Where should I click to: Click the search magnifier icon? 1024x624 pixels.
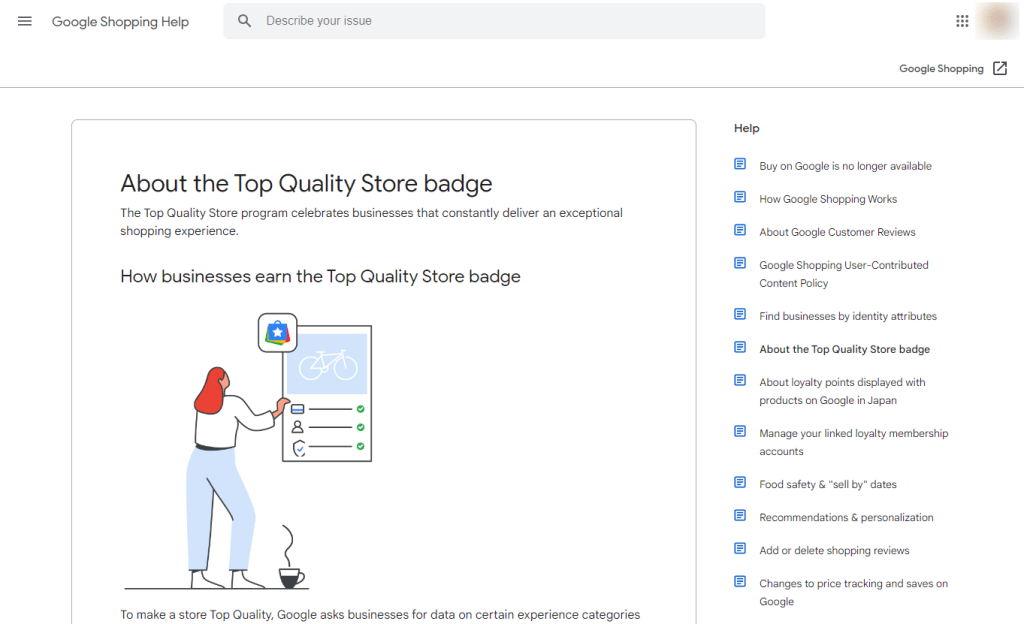(244, 21)
